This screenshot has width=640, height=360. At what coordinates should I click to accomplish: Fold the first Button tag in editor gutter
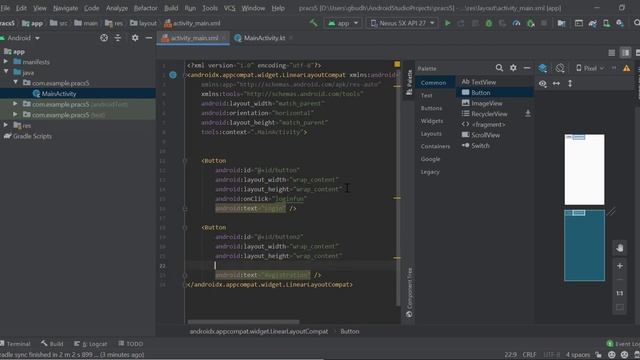coord(185,161)
